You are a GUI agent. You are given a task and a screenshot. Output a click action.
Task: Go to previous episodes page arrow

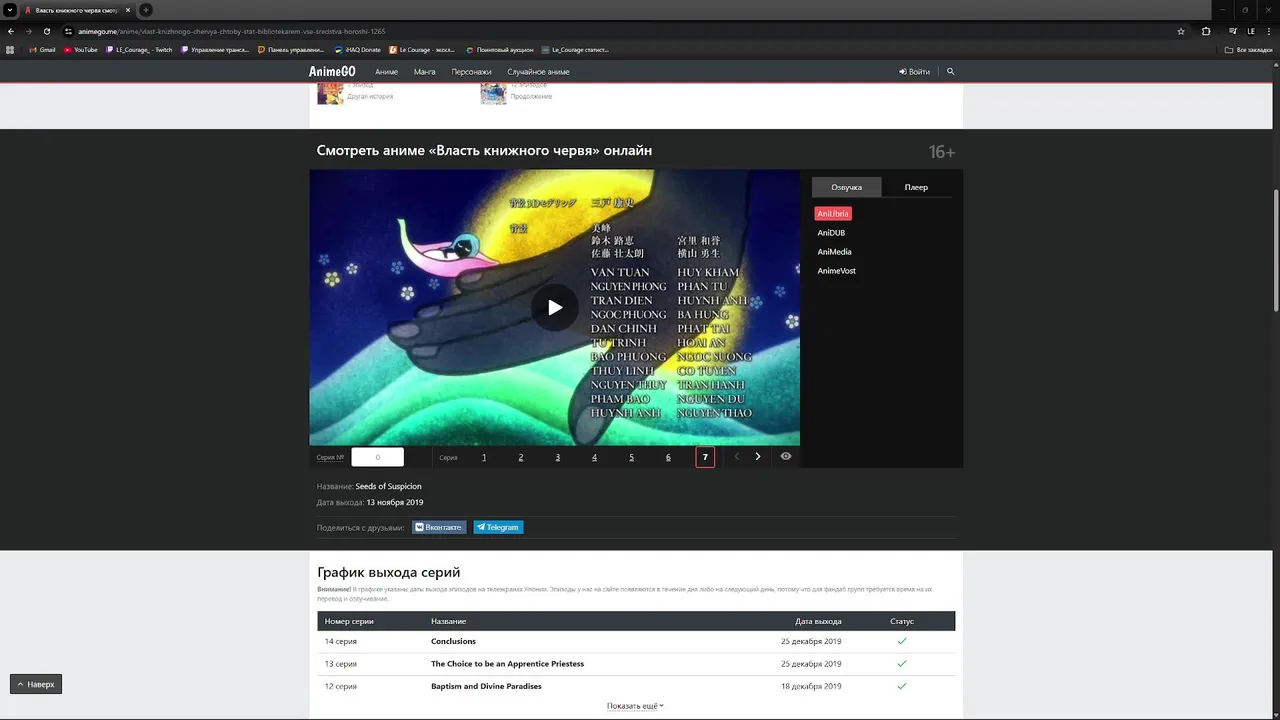click(737, 457)
